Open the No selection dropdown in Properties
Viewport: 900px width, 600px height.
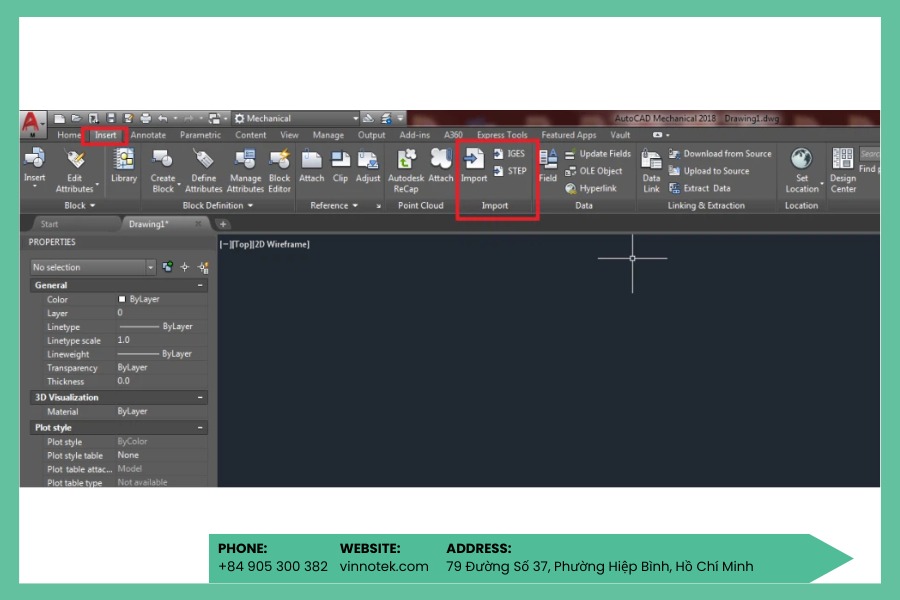94,267
